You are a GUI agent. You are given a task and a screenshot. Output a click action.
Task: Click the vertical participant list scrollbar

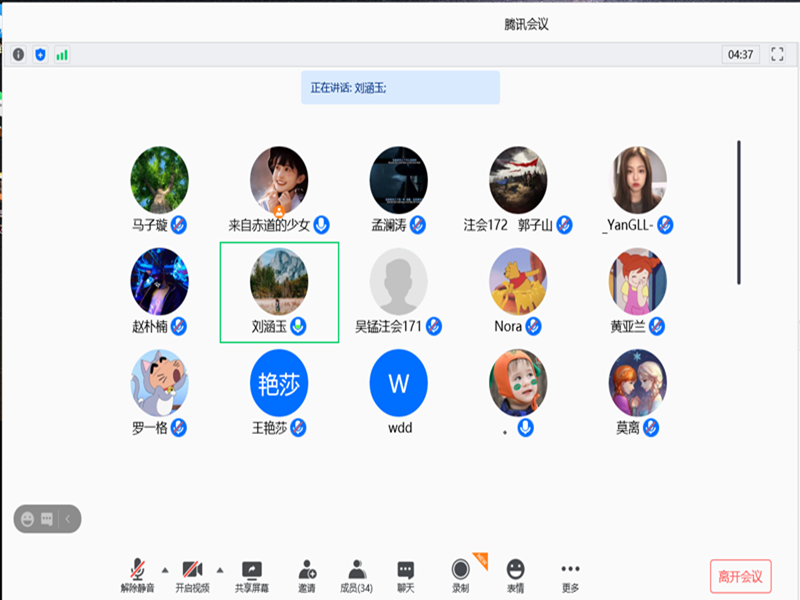tap(739, 212)
